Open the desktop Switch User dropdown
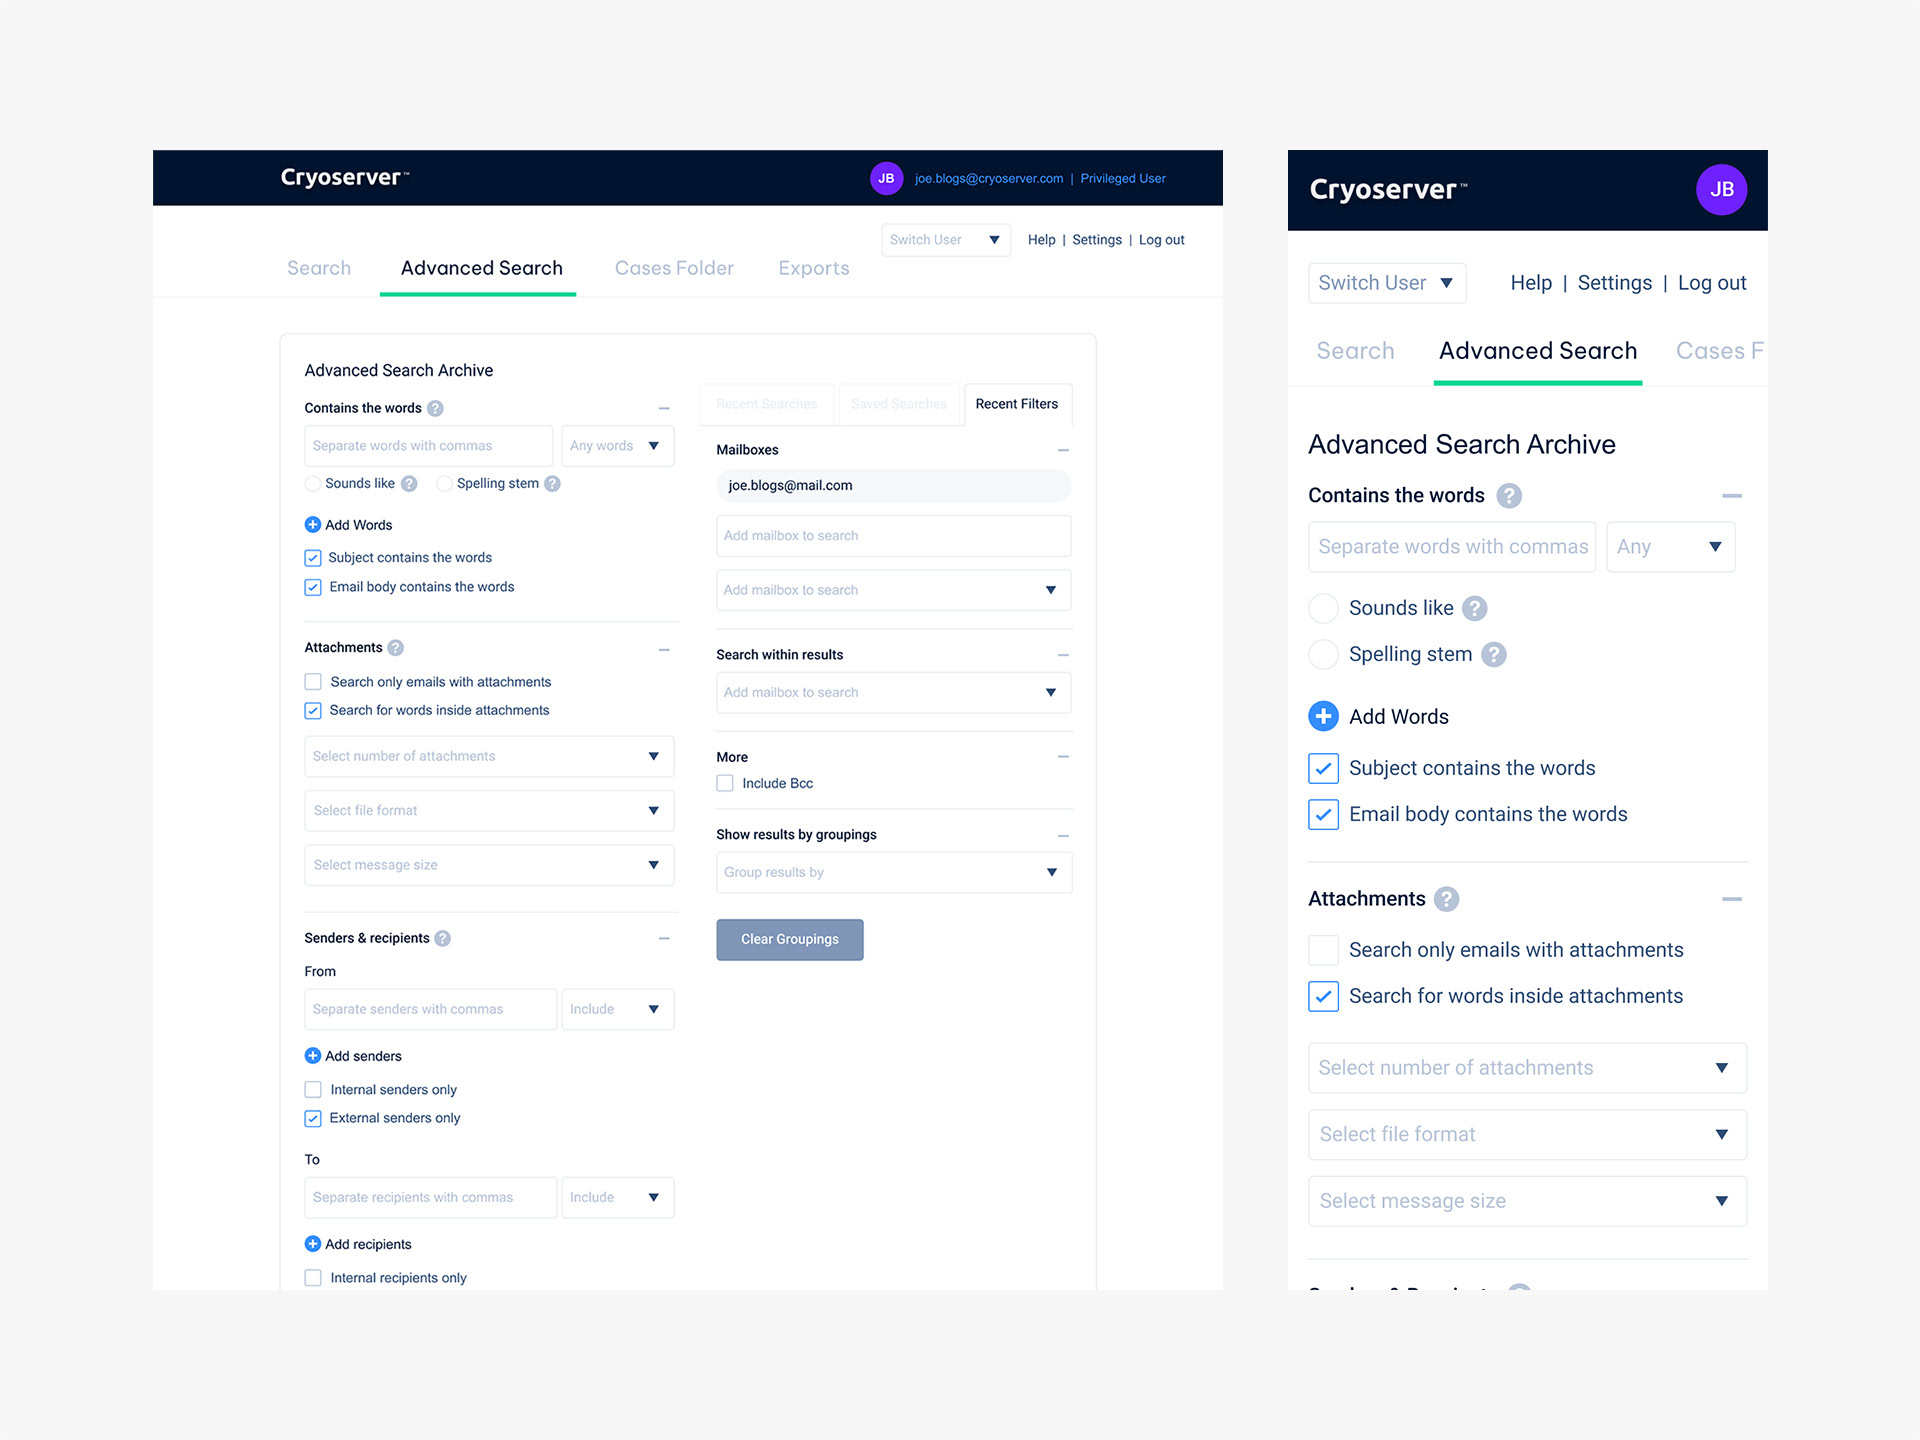Screen dimensions: 1920x1440 point(946,240)
